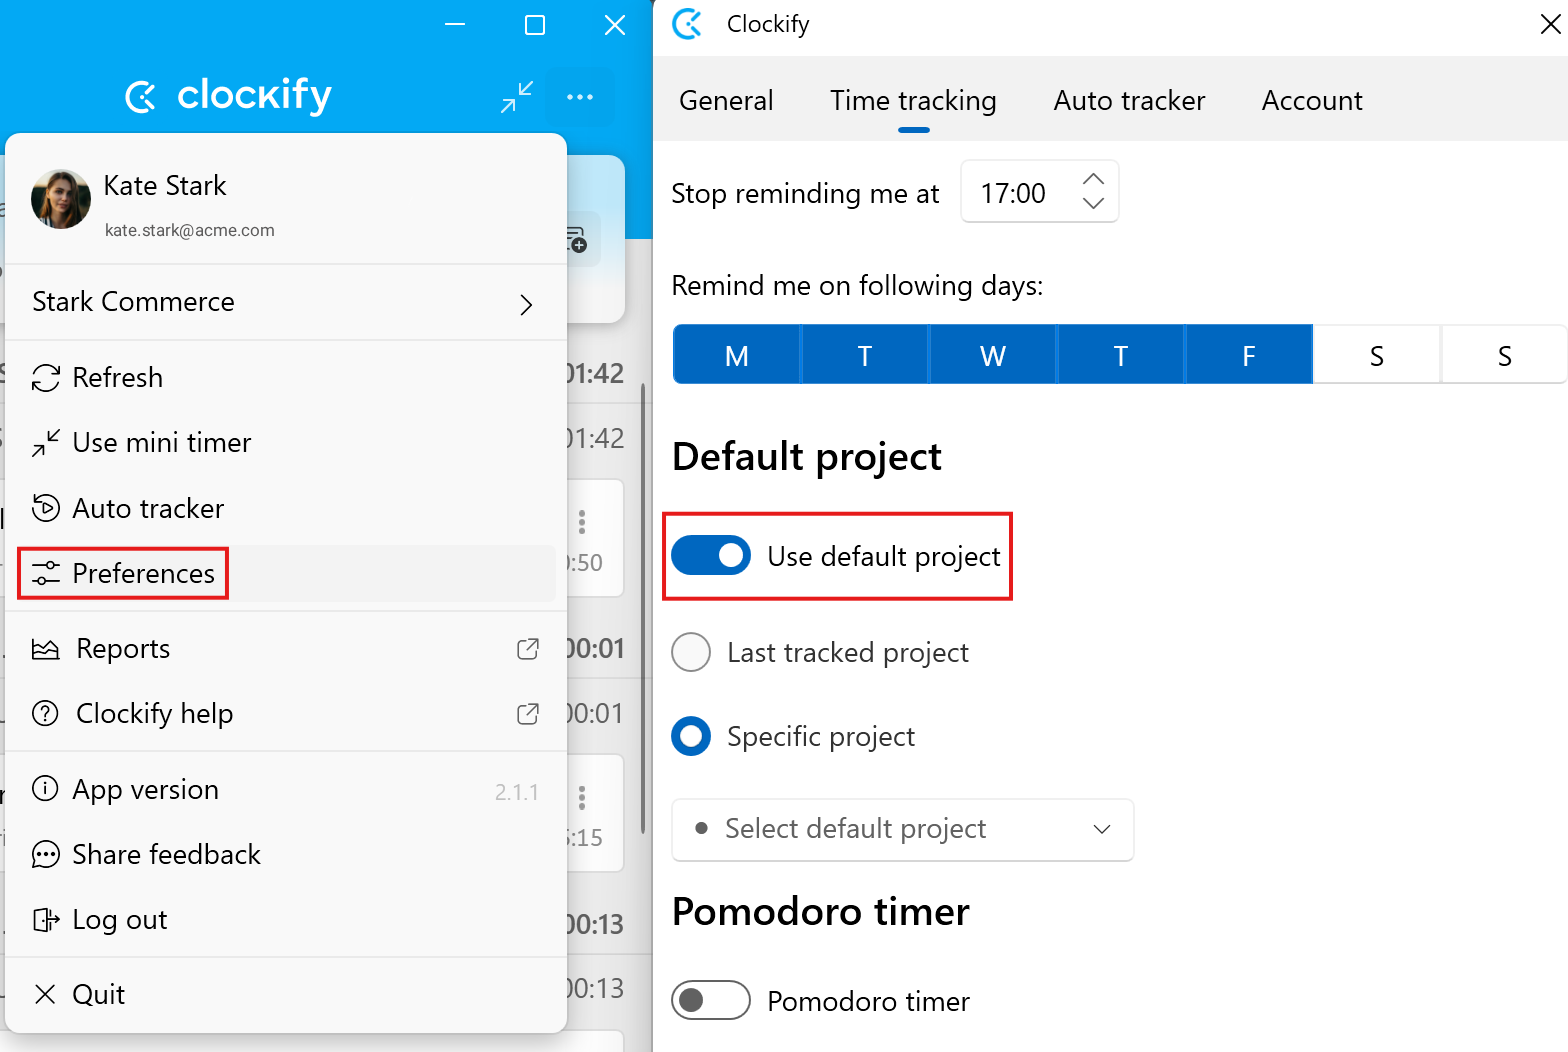Click the Auto tracker menu icon
This screenshot has width=1568, height=1052.
46,508
